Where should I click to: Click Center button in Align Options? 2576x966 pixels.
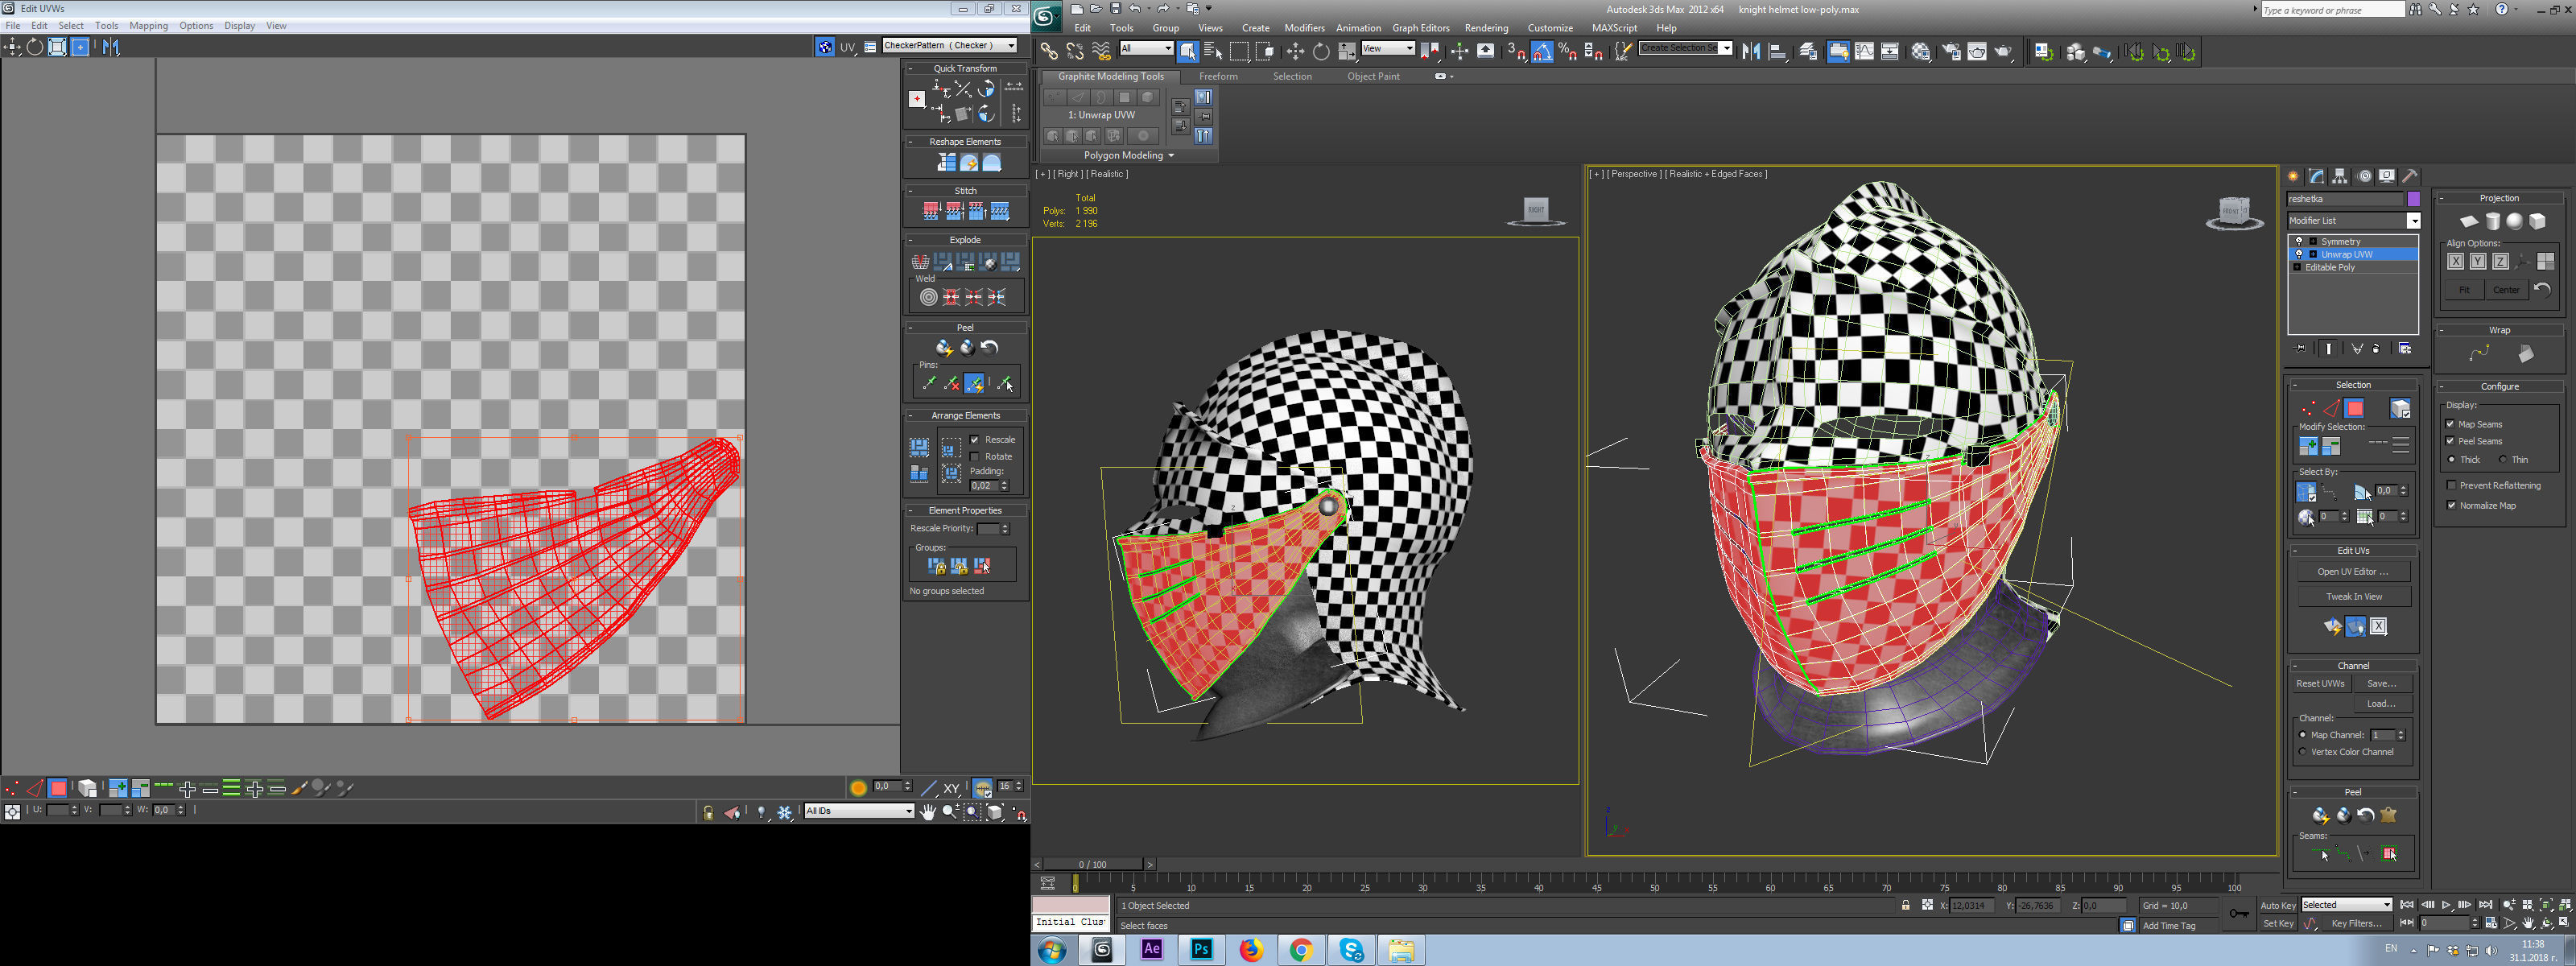2506,290
